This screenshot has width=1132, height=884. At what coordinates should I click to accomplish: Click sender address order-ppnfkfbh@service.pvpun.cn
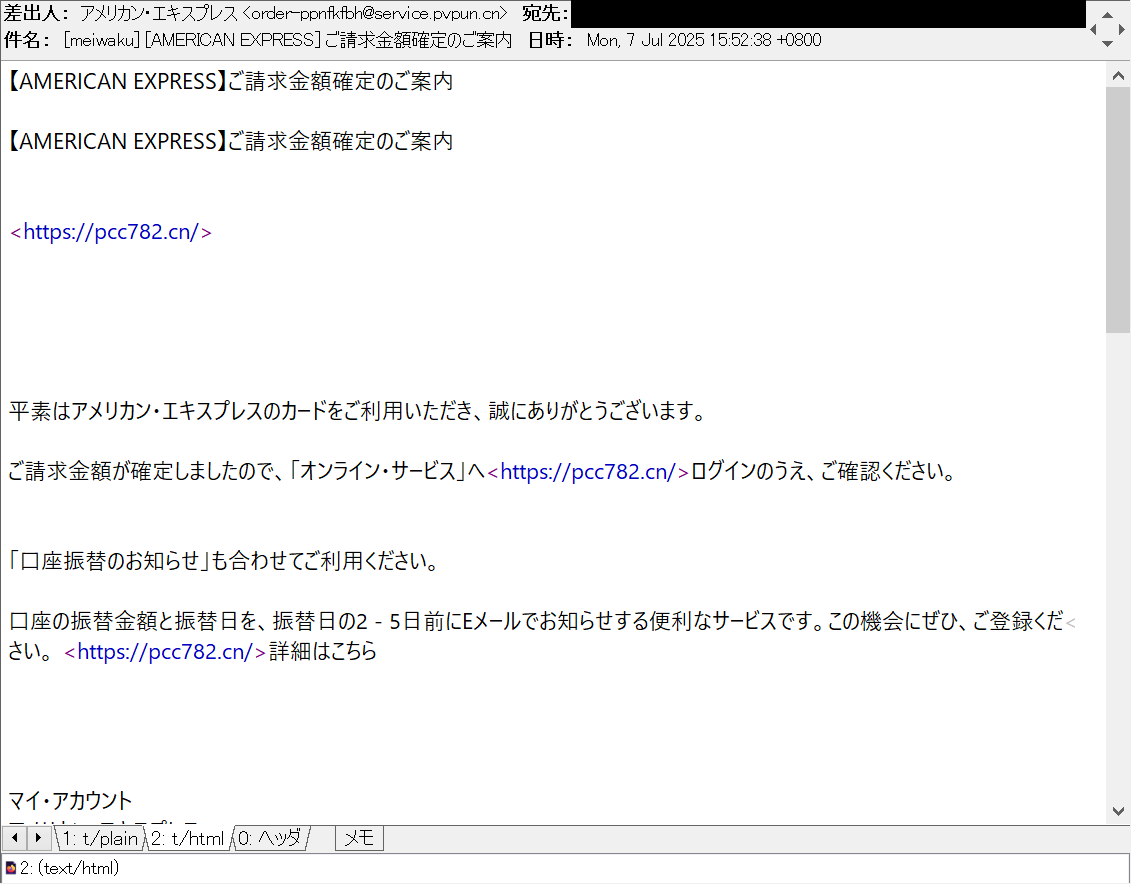coord(375,13)
